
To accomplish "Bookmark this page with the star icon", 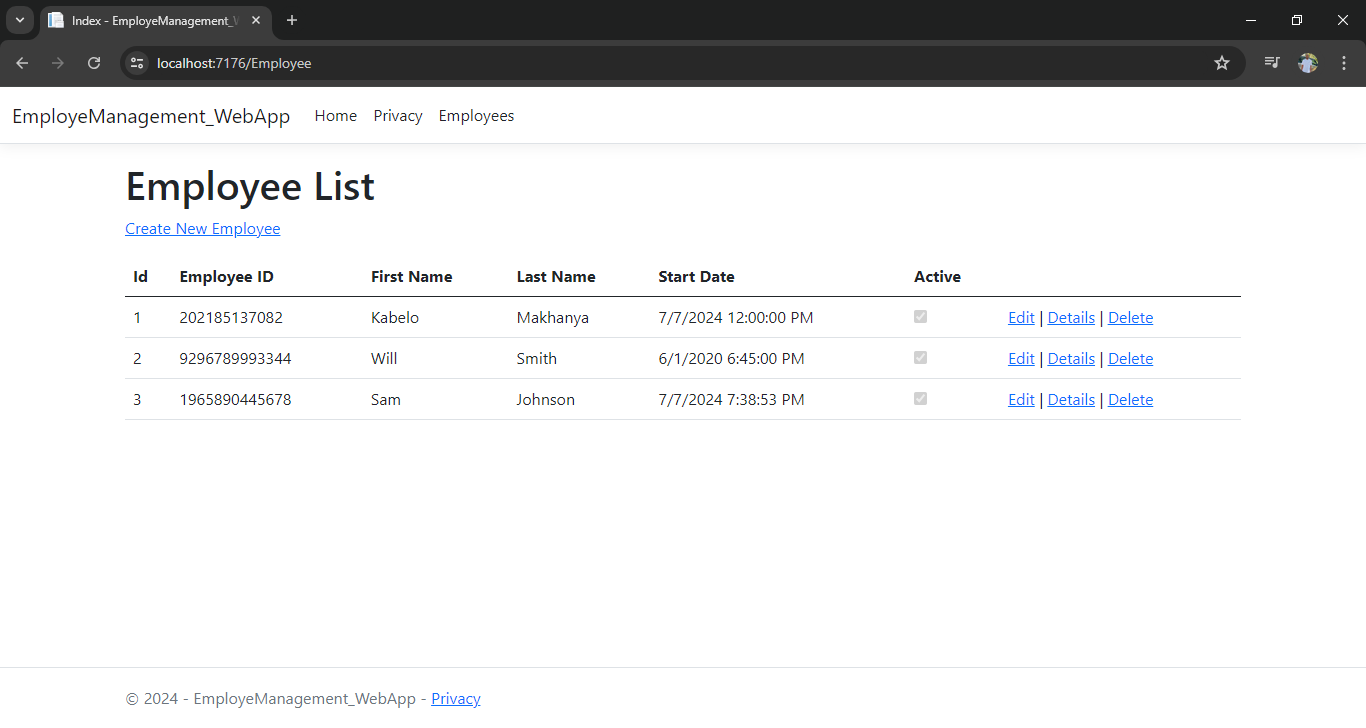I will [1221, 62].
